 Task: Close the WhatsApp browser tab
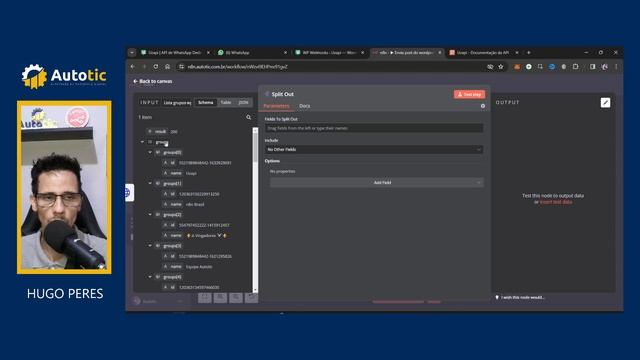pyautogui.click(x=285, y=53)
